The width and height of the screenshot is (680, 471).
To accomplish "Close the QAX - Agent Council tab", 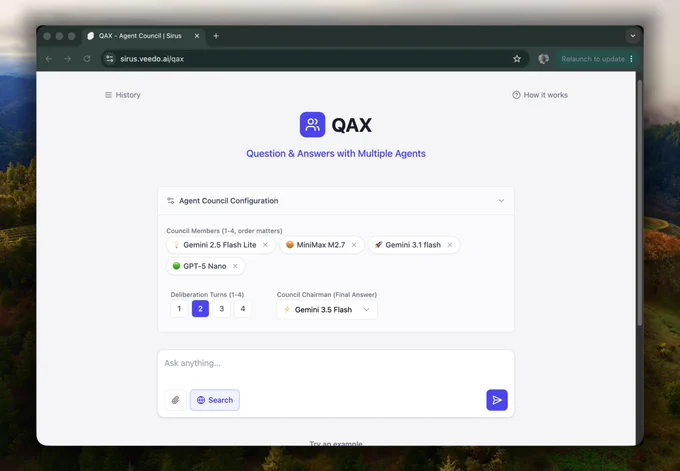I will point(197,36).
